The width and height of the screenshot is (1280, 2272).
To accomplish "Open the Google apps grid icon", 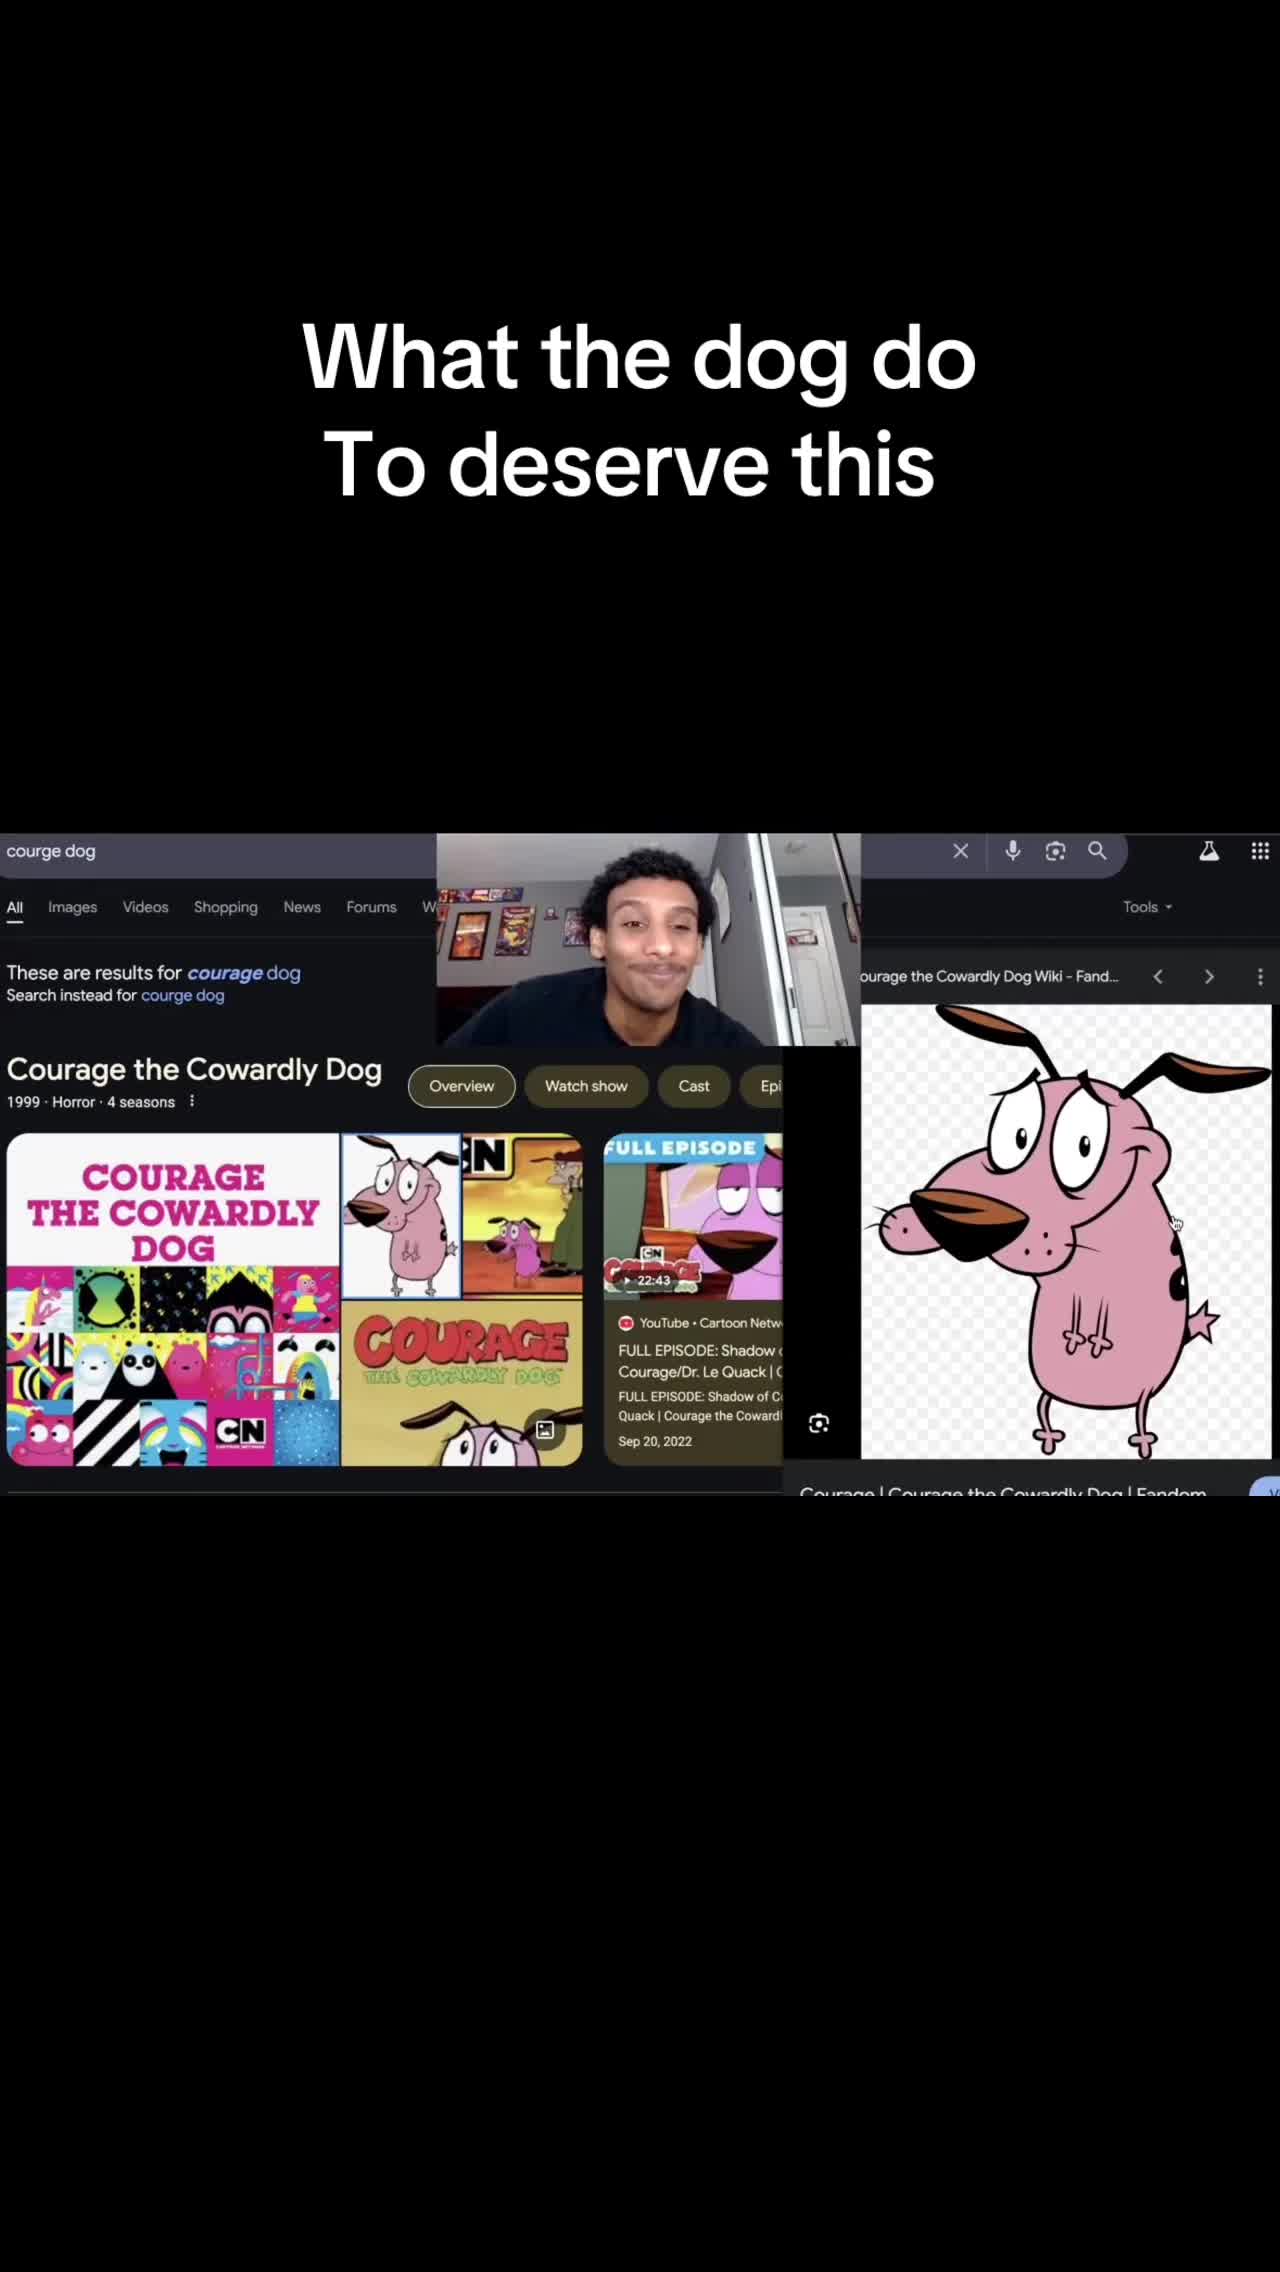I will tap(1260, 851).
